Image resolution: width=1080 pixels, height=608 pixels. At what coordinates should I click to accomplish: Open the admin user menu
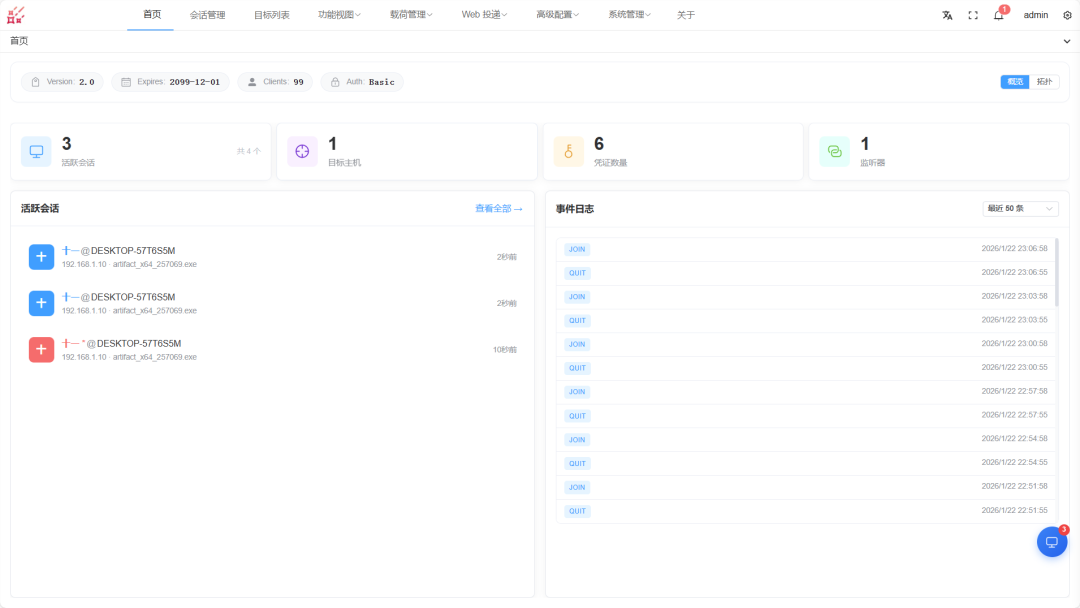[x=1035, y=15]
